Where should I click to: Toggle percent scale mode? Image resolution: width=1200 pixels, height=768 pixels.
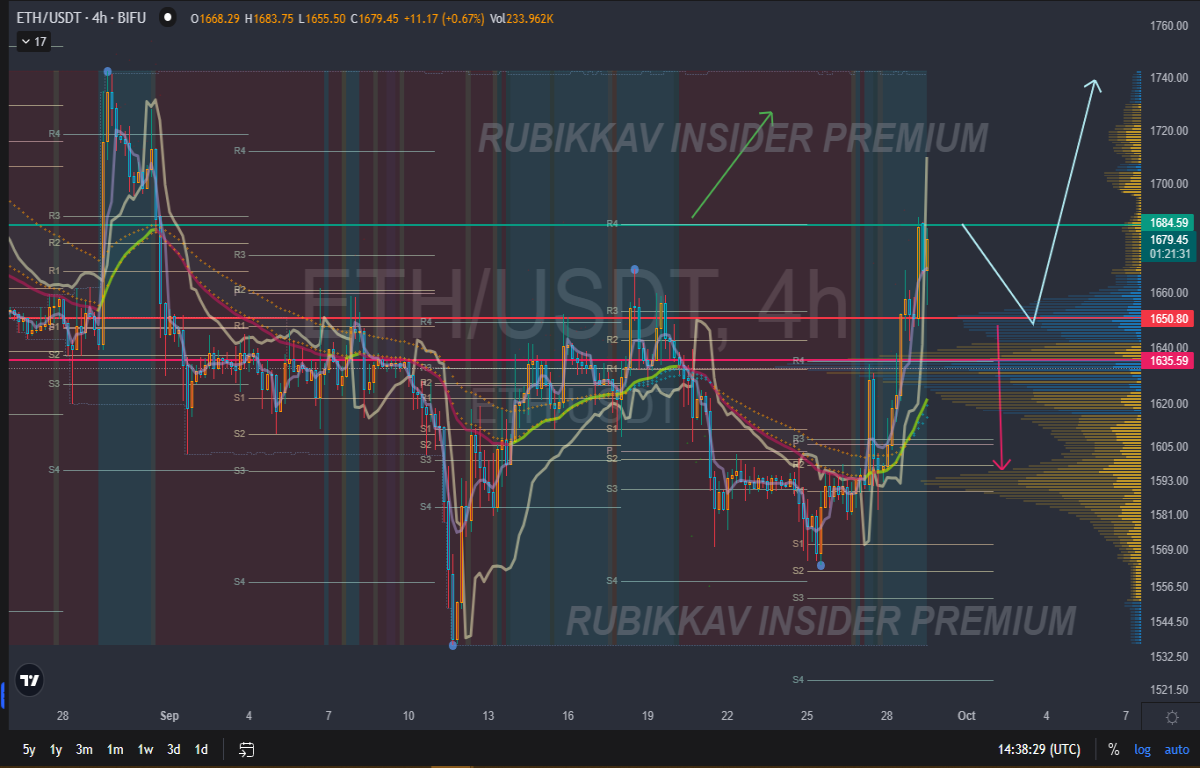coord(1114,749)
